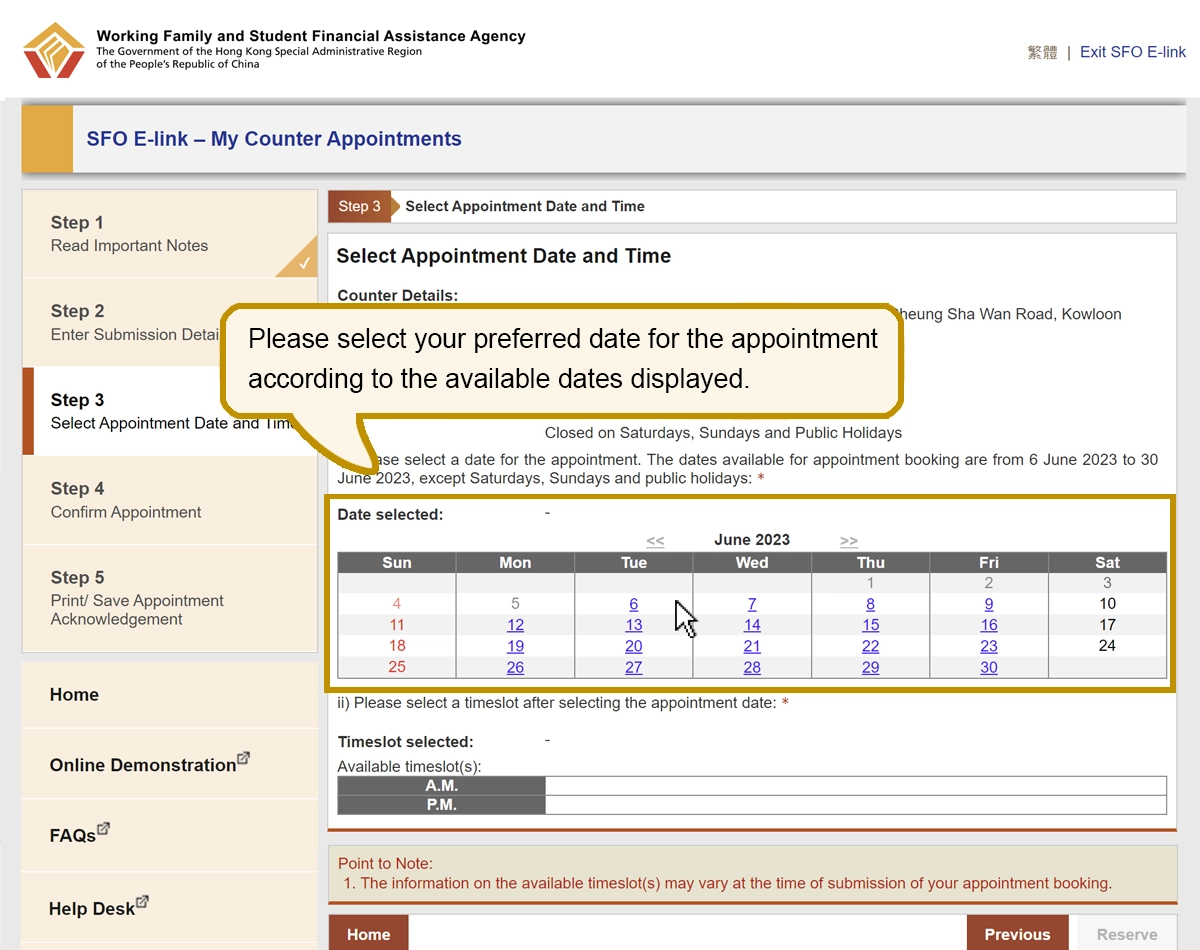The image size is (1200, 950).
Task: Select Step 3 Select Appointment Date and Time
Action: (x=170, y=411)
